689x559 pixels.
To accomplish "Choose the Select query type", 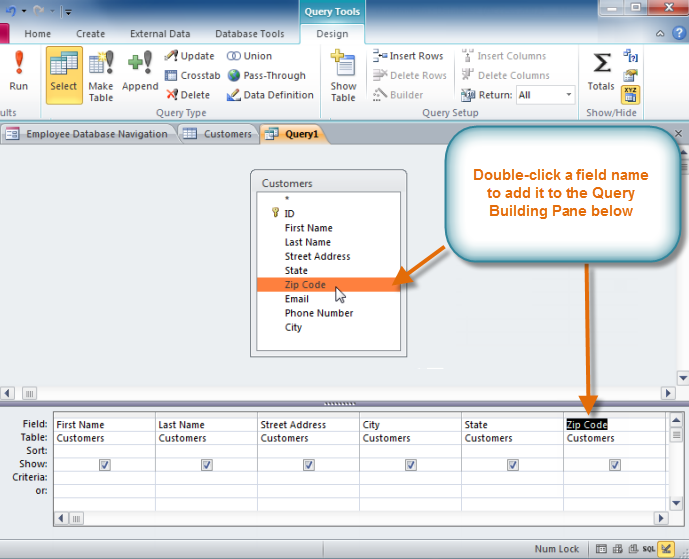I will tap(64, 75).
